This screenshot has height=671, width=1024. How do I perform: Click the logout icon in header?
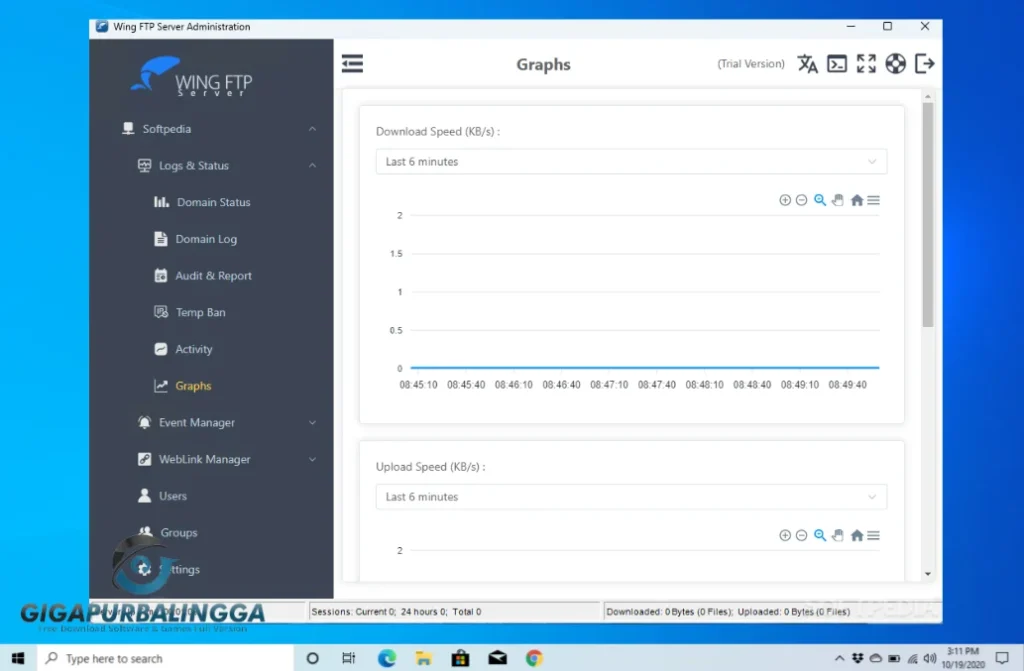click(925, 64)
